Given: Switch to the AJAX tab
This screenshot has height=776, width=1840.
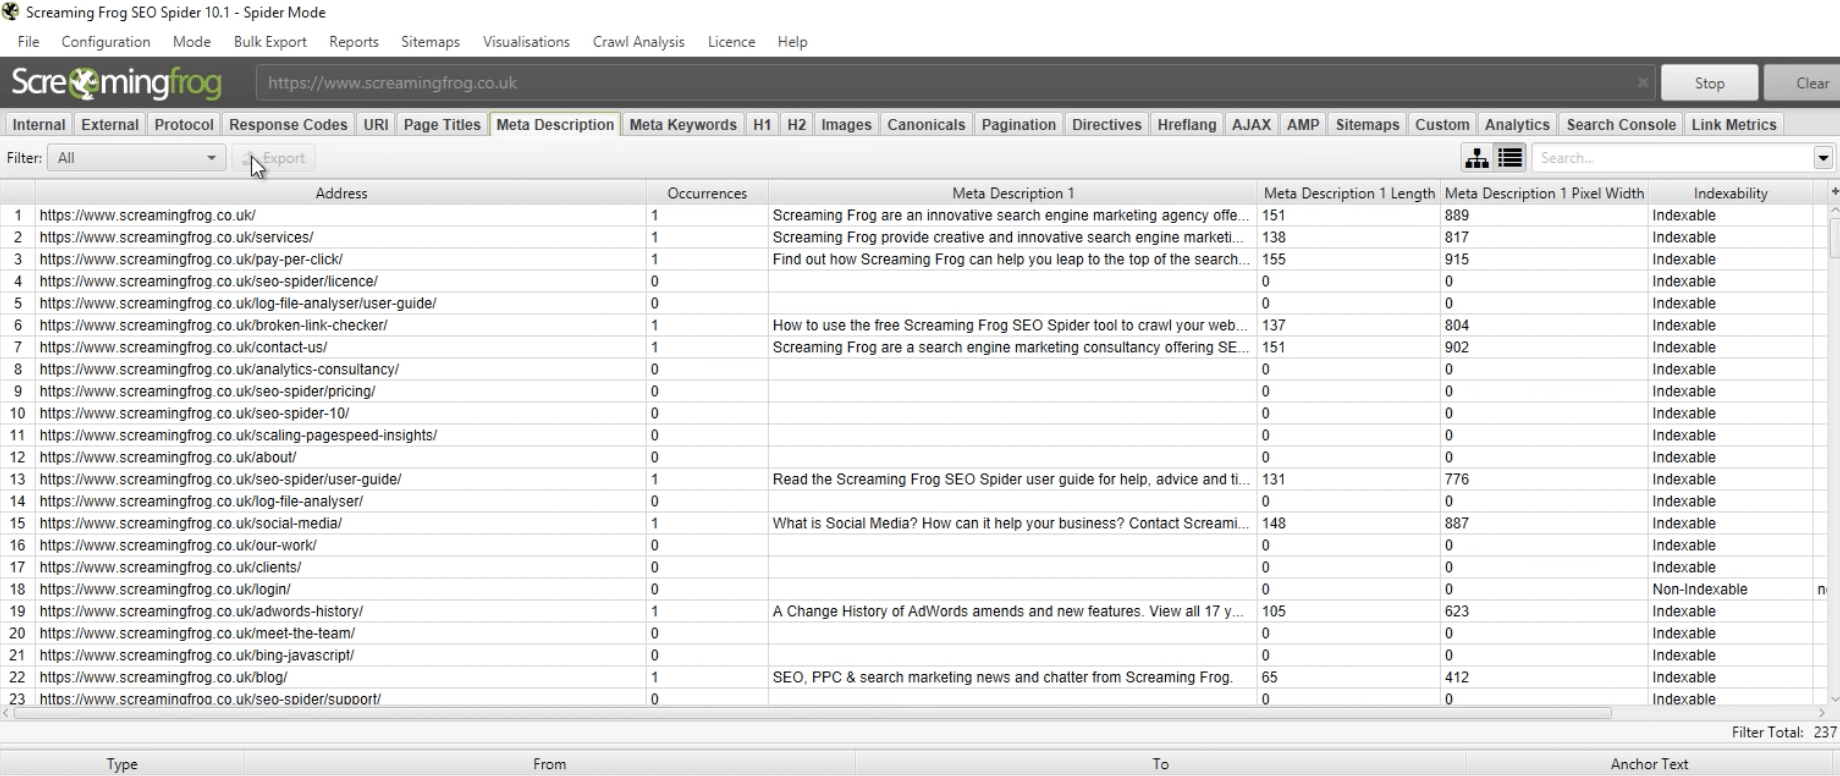Looking at the screenshot, I should point(1251,124).
